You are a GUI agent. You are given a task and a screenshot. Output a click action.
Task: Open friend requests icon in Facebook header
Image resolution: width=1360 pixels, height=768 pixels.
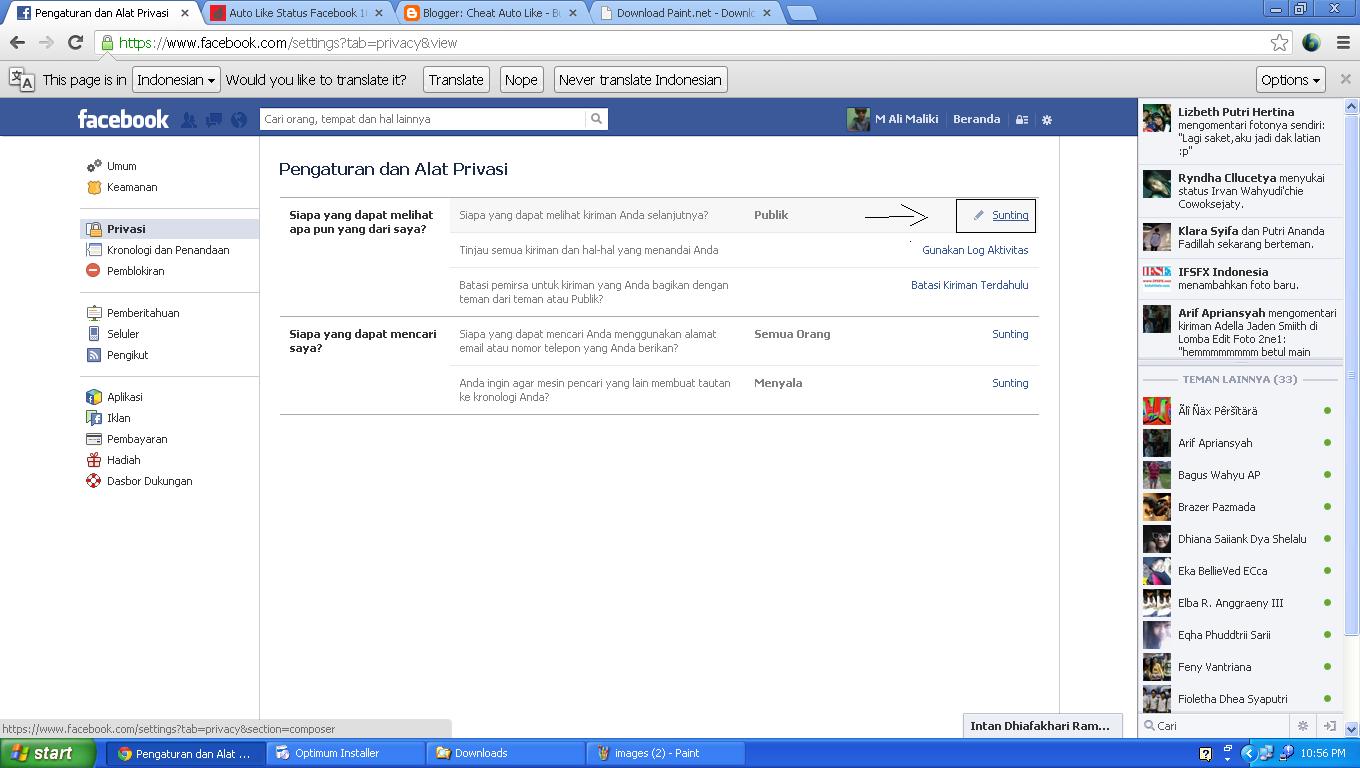click(x=189, y=120)
